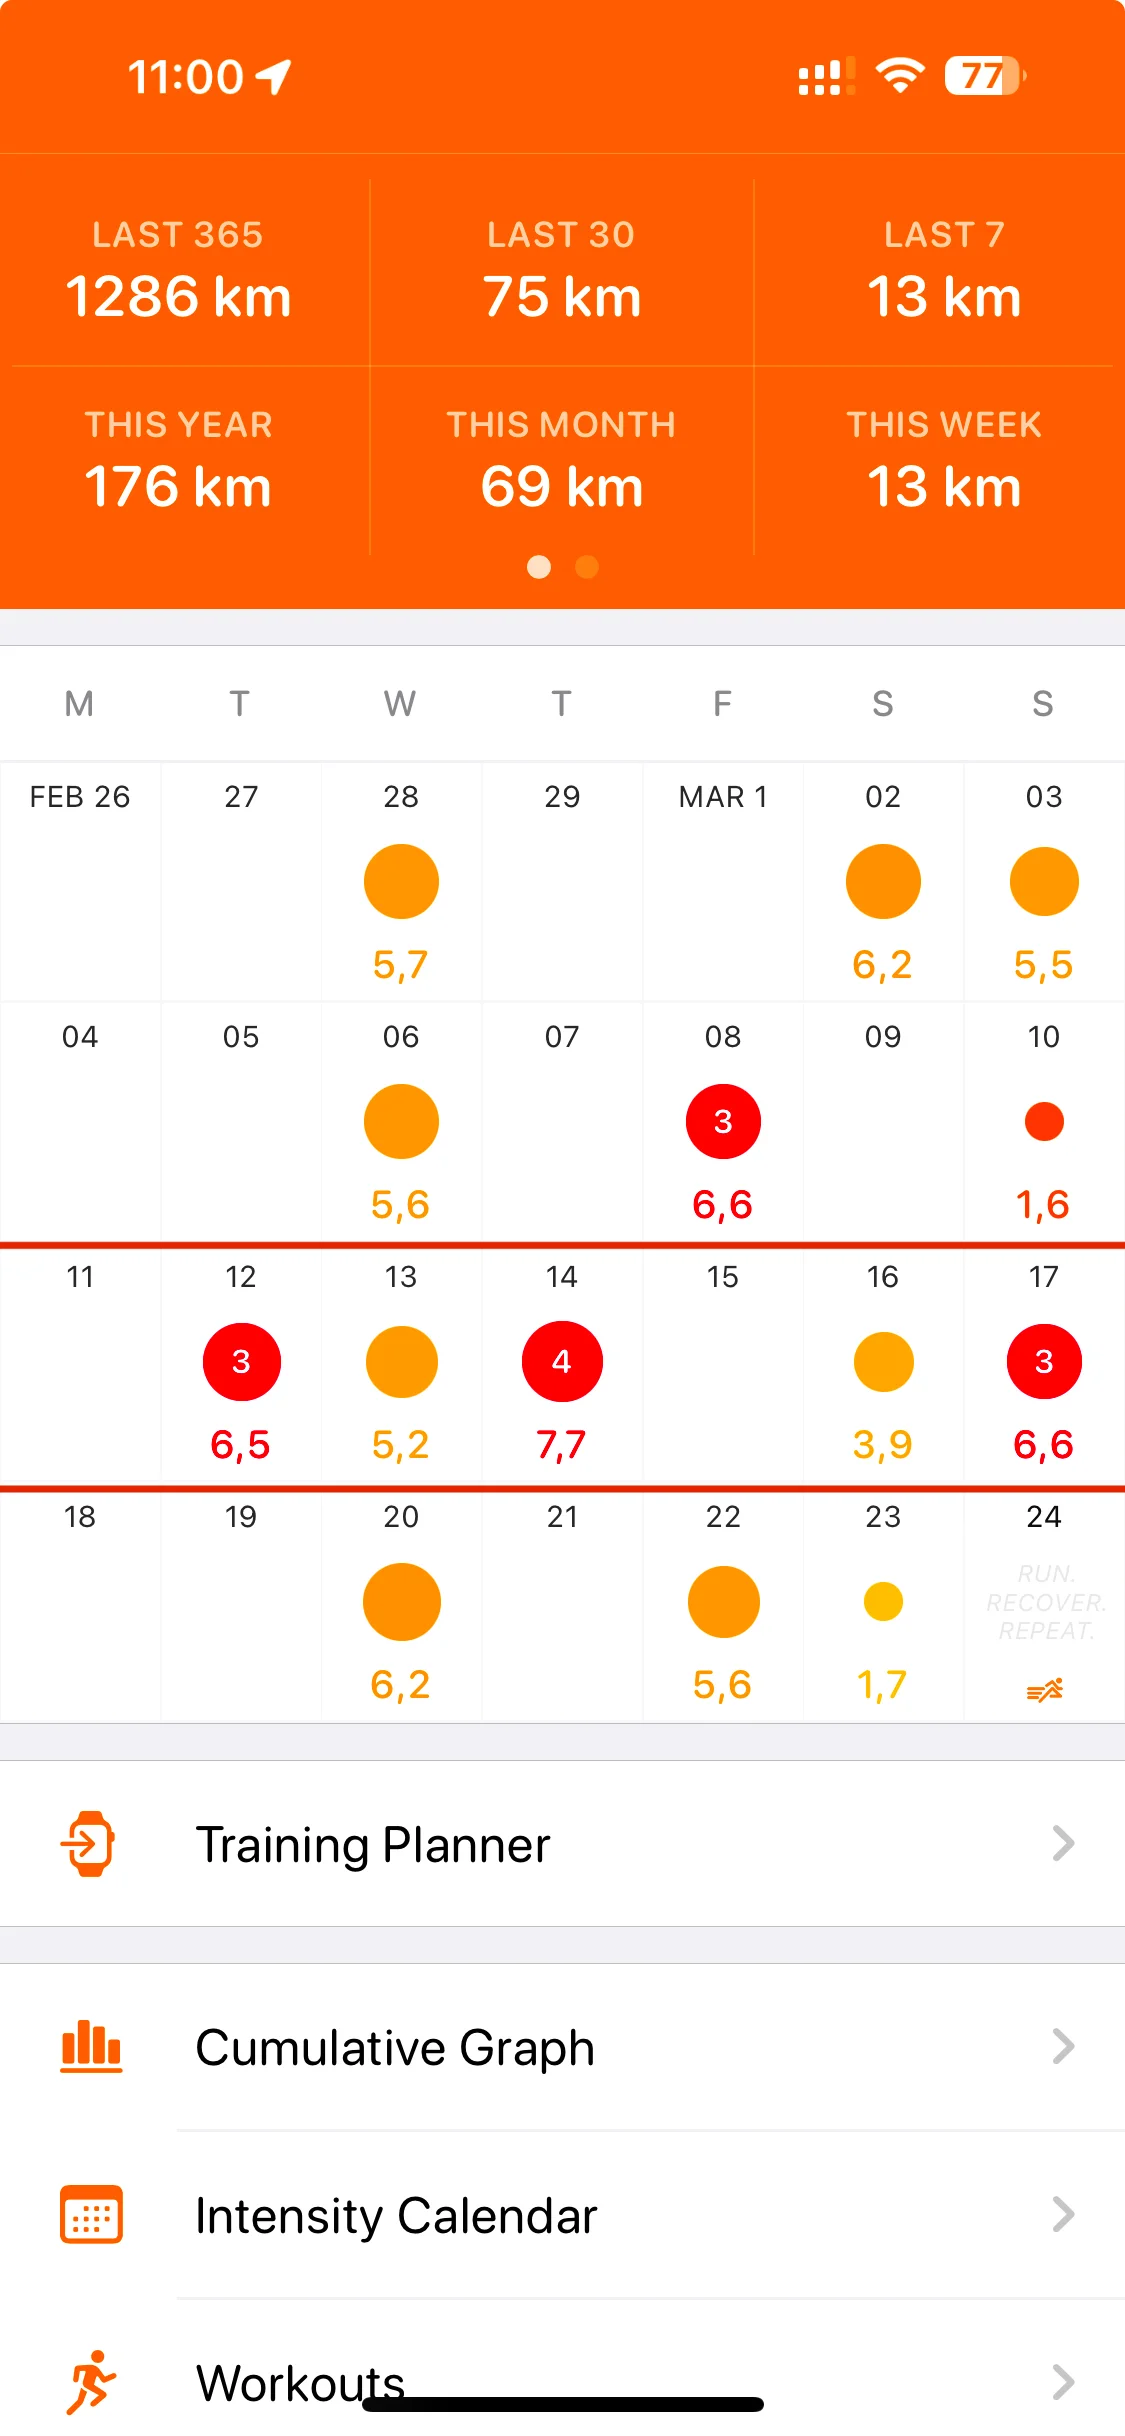Open the red 6,6 run on March 8
Viewport: 1125px width, 2436px height.
click(723, 1122)
